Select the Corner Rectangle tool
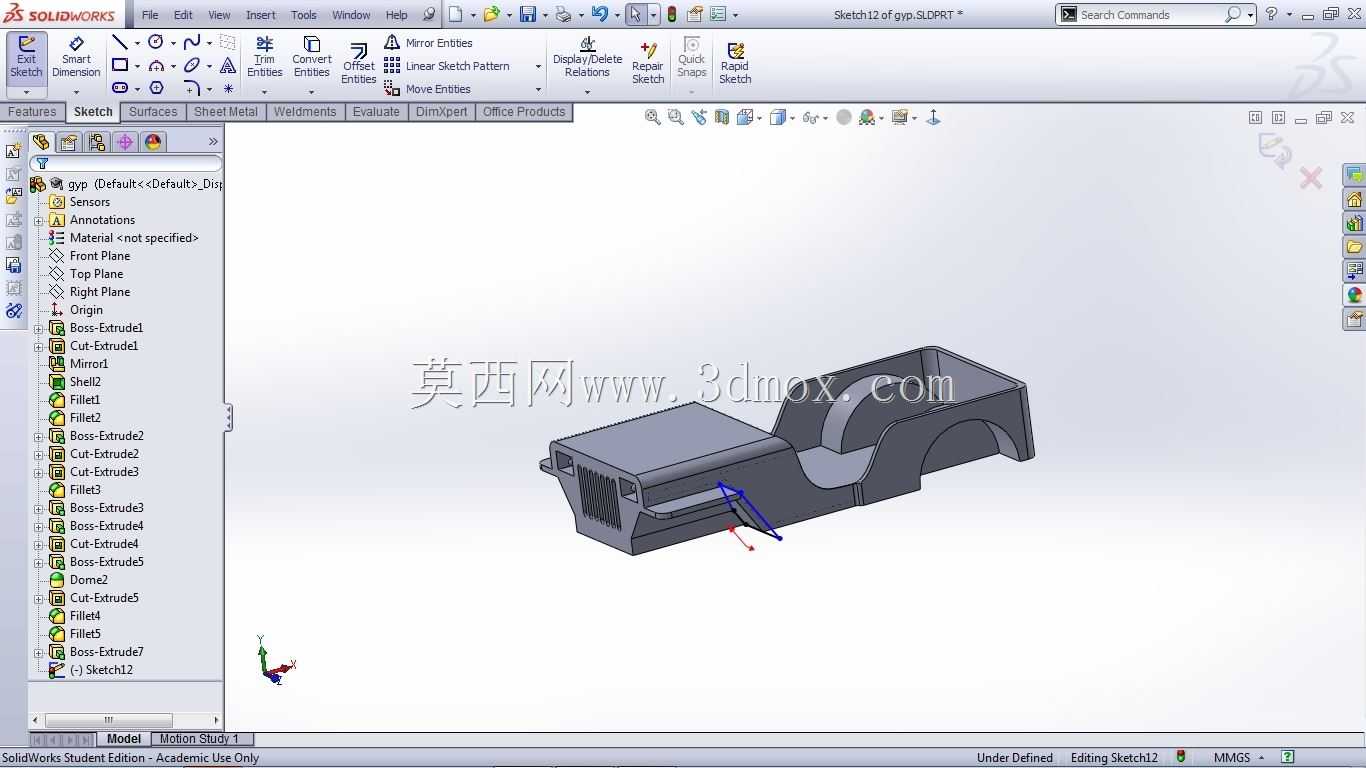This screenshot has width=1366, height=768. (x=120, y=65)
